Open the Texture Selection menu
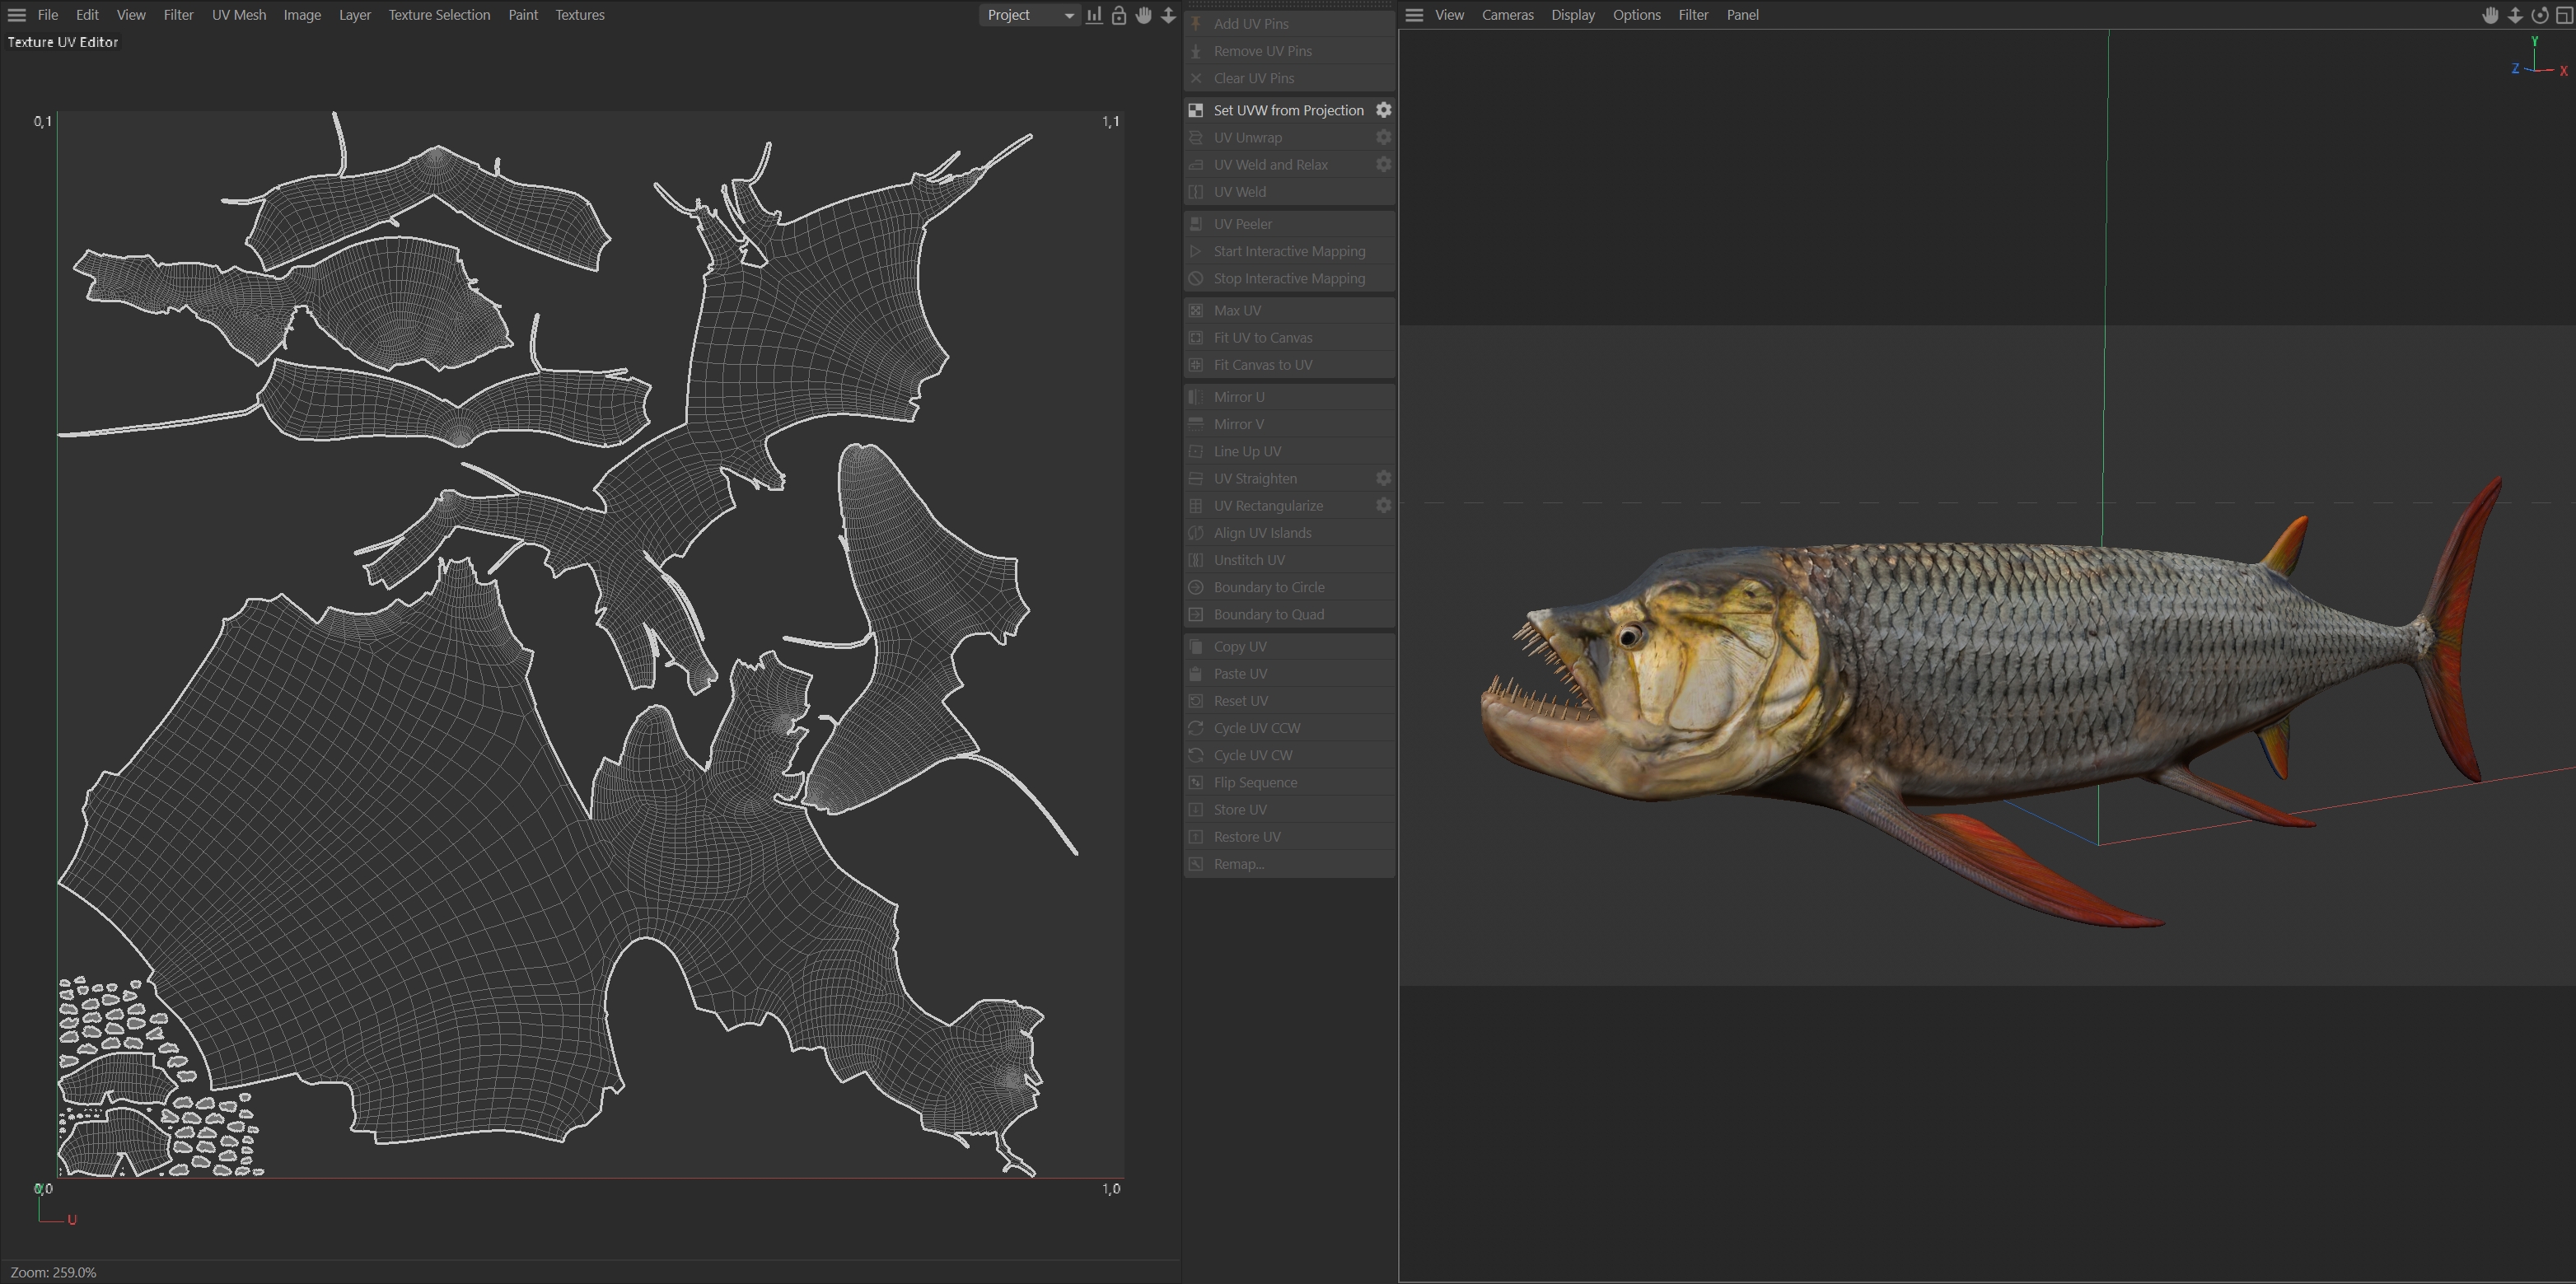Viewport: 2576px width, 1284px height. pos(439,15)
